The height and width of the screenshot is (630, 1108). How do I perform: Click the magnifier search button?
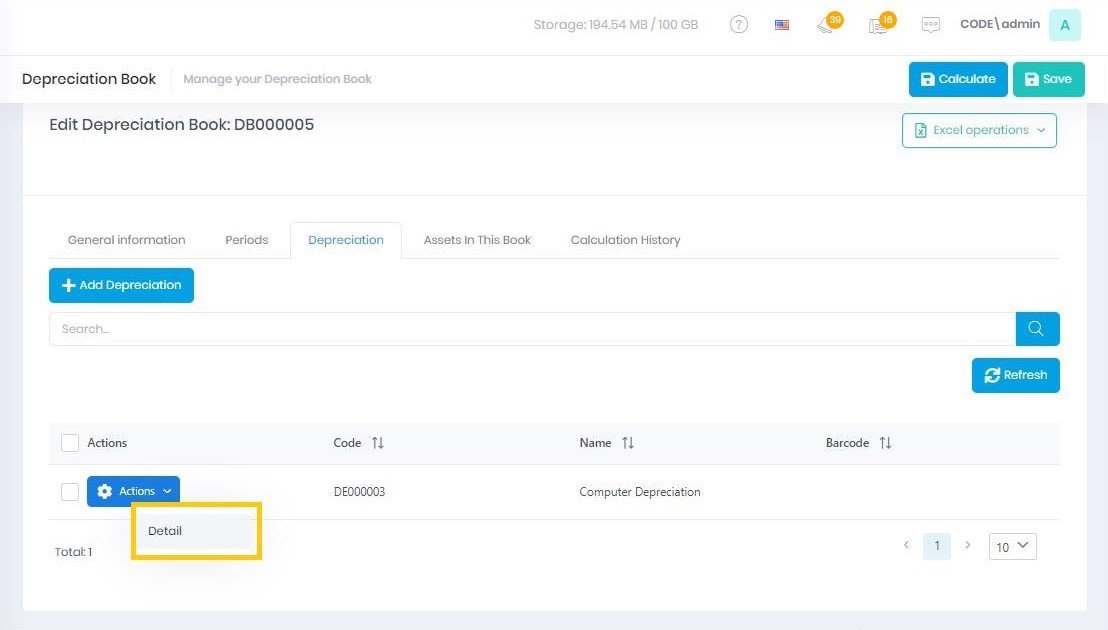1037,329
